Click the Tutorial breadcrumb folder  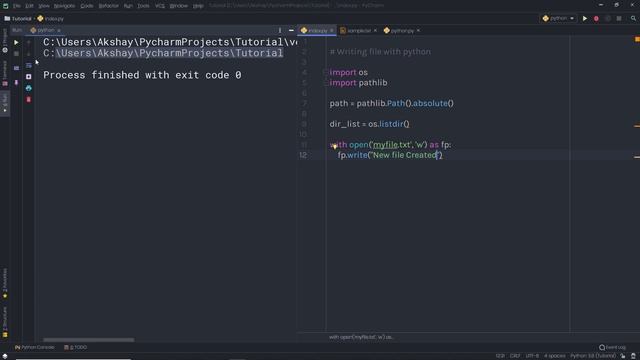(x=18, y=19)
